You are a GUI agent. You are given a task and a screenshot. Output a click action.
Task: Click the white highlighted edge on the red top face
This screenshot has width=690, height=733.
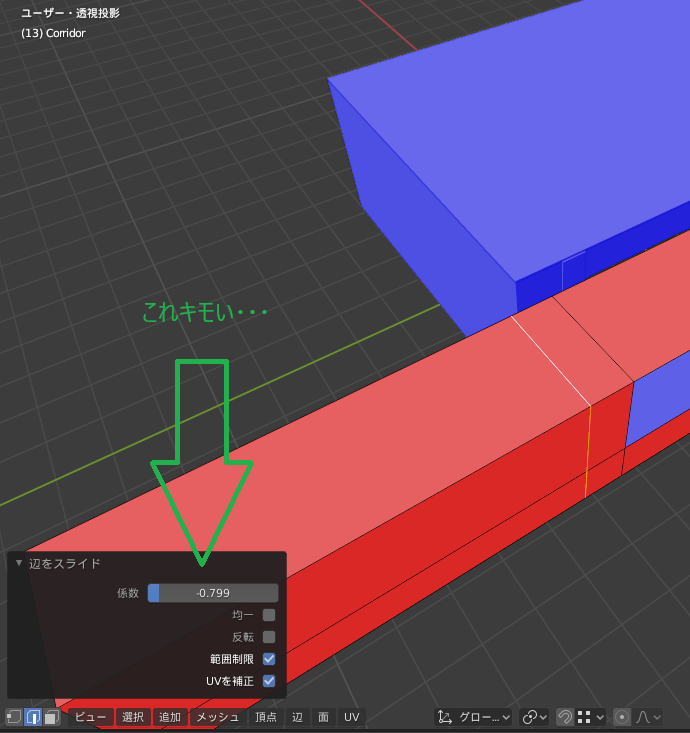[x=551, y=360]
